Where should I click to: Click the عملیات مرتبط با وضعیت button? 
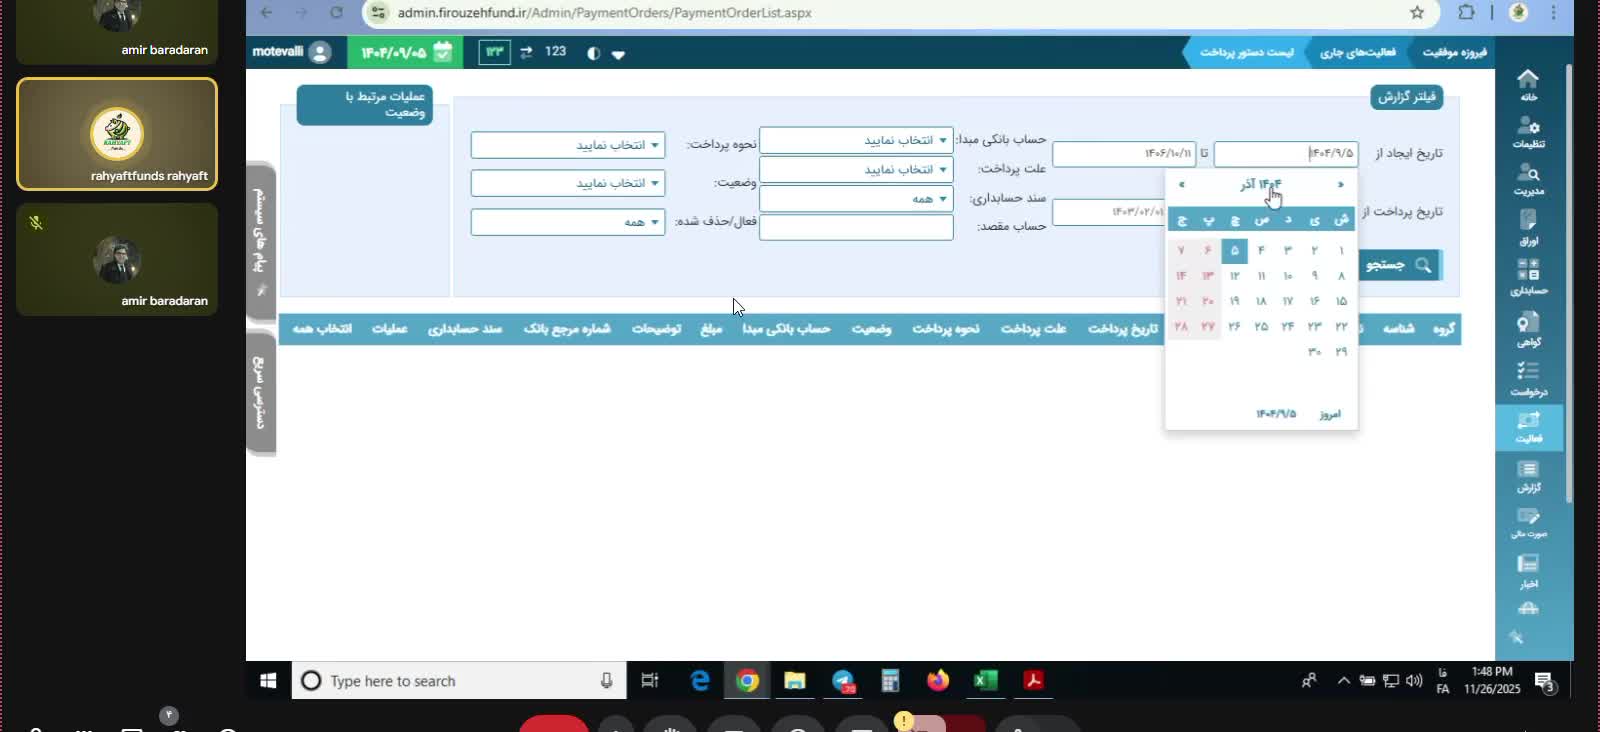click(365, 105)
